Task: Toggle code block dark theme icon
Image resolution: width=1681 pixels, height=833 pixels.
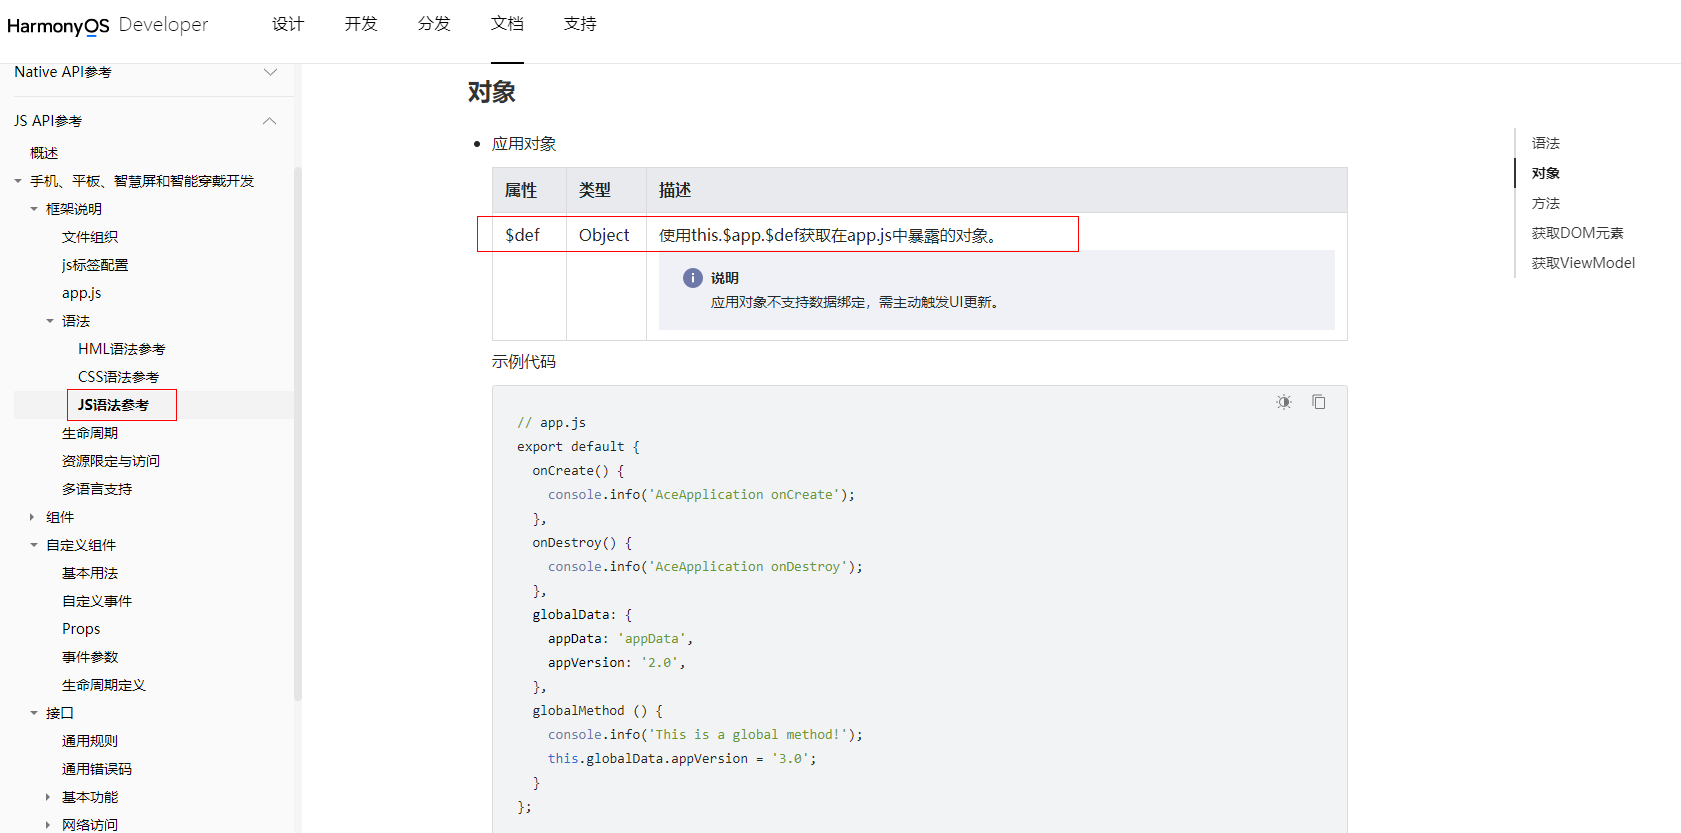Action: (x=1284, y=402)
